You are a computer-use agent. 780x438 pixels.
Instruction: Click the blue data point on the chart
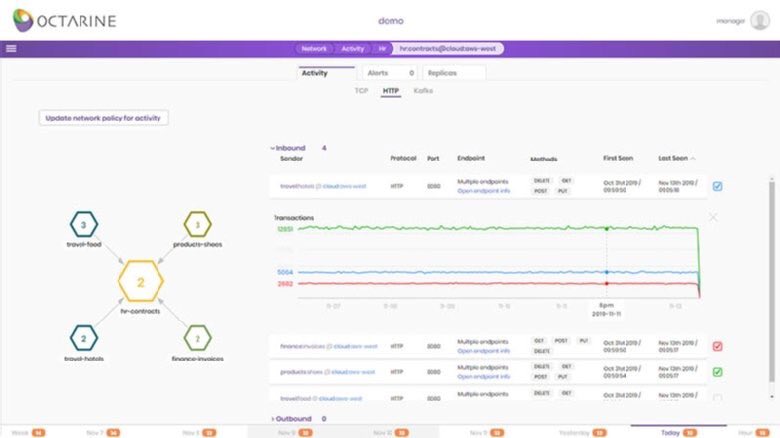click(606, 272)
